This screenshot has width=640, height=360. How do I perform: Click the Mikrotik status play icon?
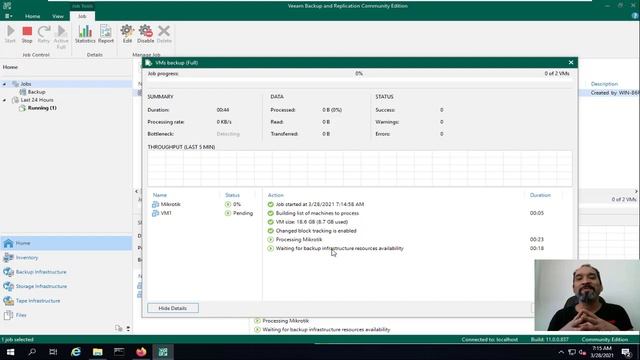(x=228, y=204)
